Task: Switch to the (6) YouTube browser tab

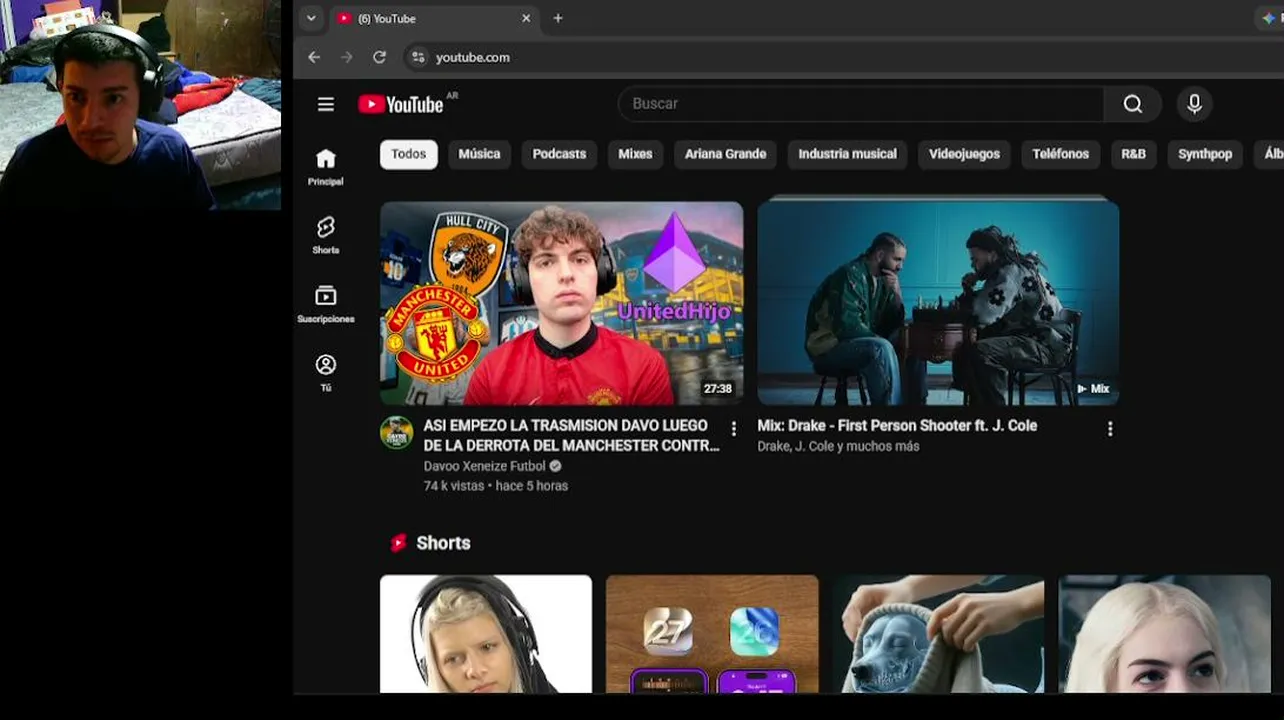Action: pos(436,18)
